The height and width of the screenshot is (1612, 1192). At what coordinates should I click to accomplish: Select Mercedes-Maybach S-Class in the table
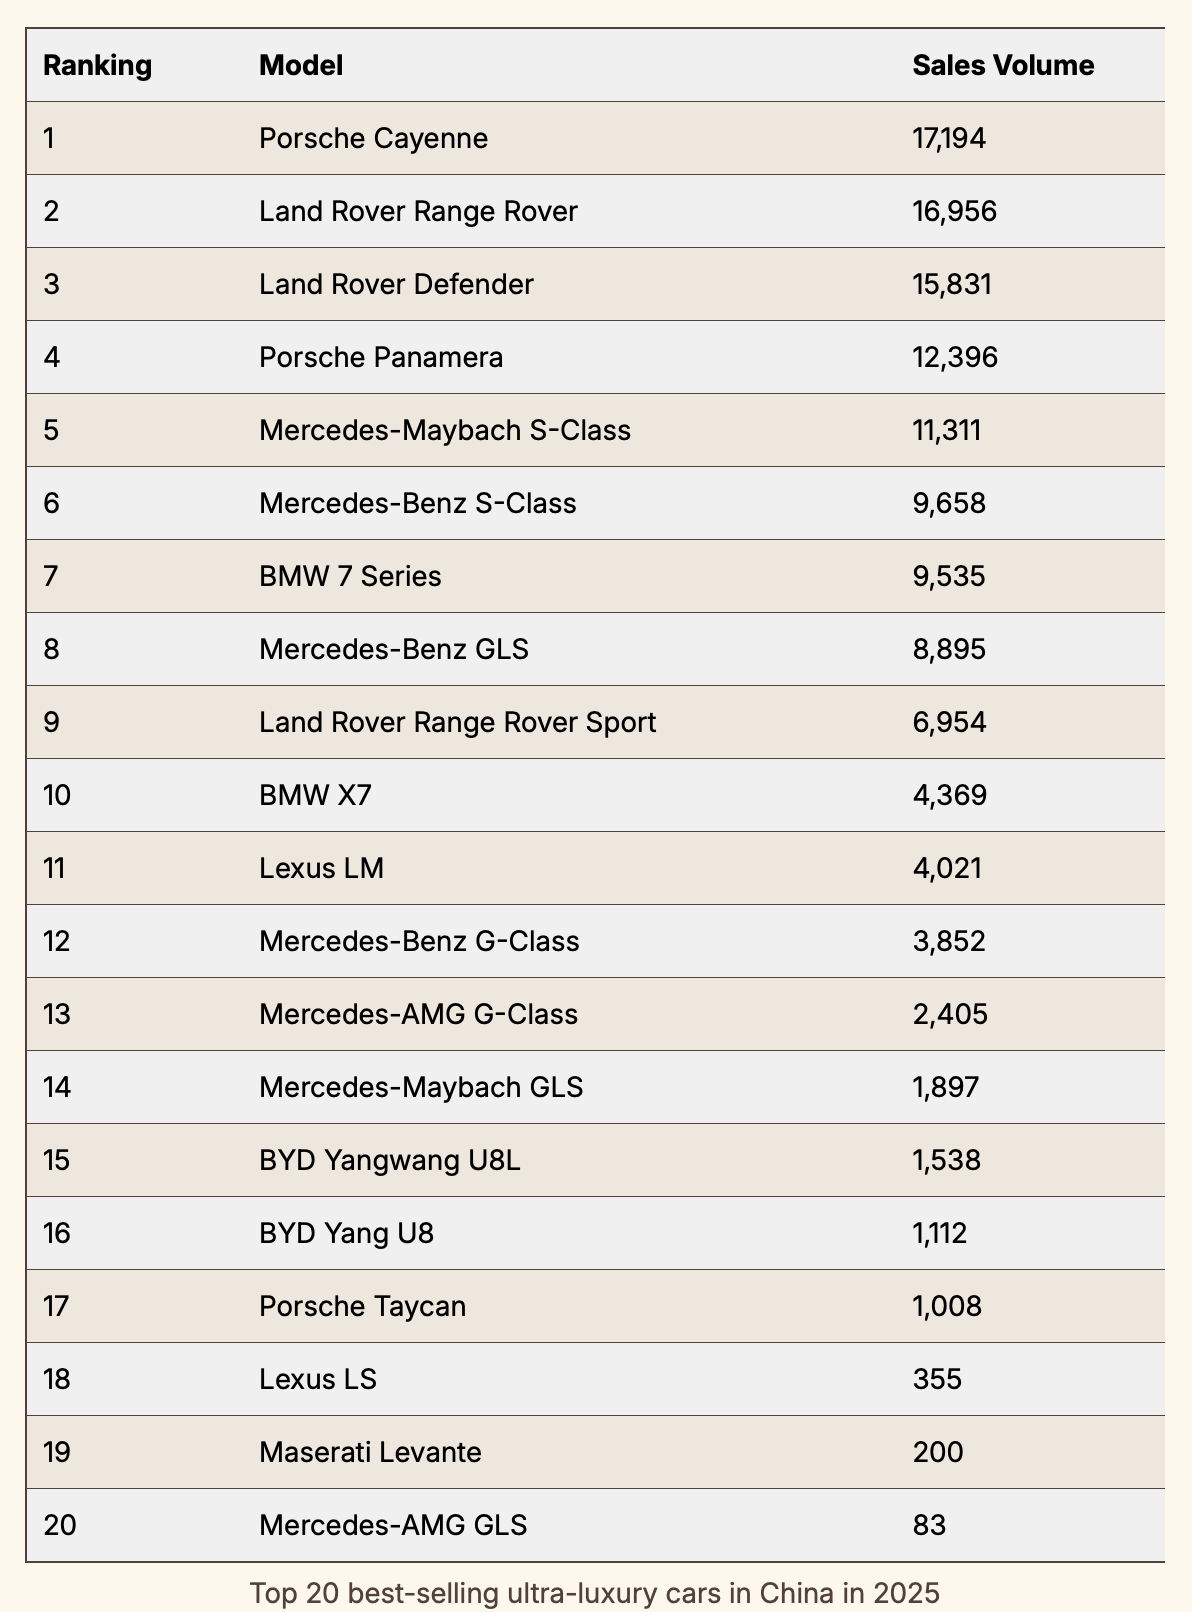pyautogui.click(x=445, y=430)
